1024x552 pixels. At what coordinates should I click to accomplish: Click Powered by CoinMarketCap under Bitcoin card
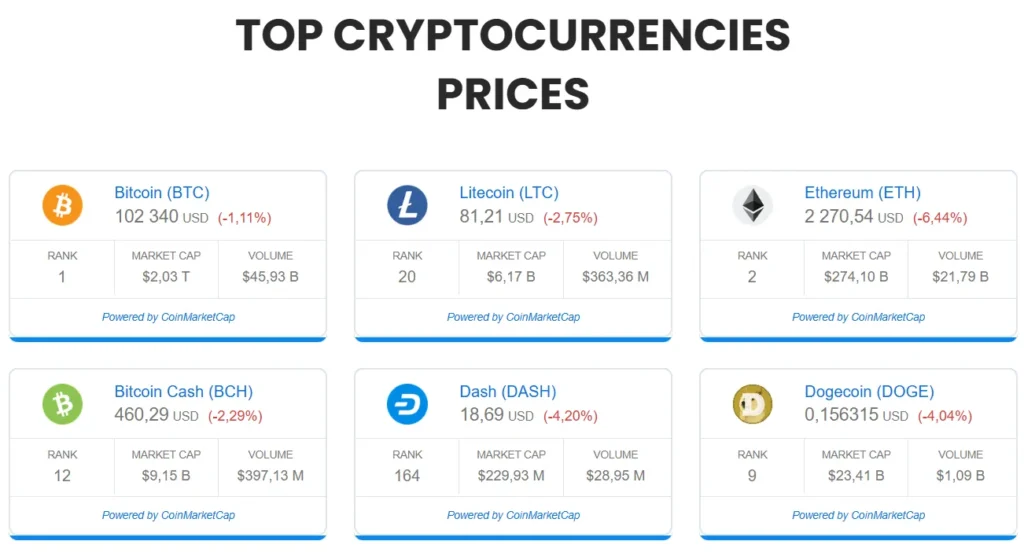pyautogui.click(x=168, y=317)
